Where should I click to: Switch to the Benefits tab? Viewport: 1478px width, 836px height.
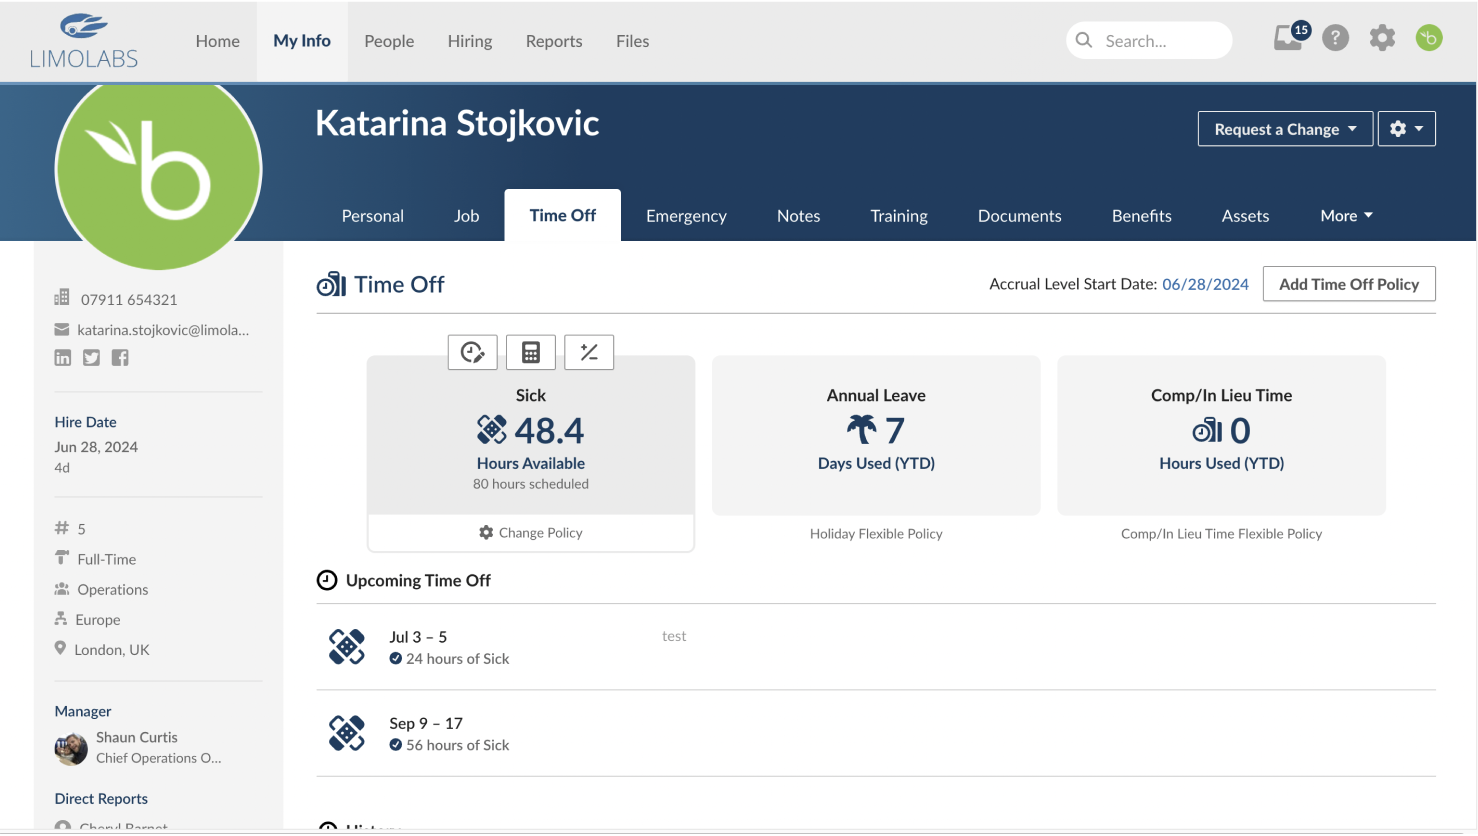1141,216
